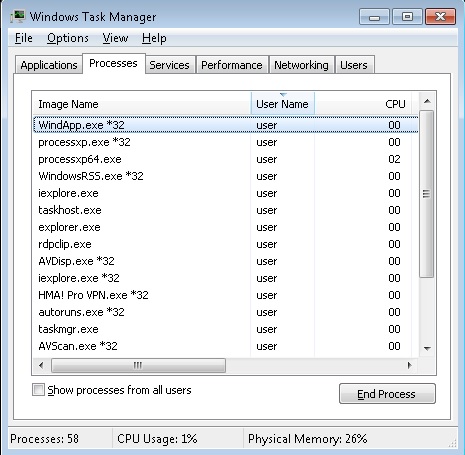Sort processes by CPU column
Viewport: 465px width, 455px height.
(363, 104)
